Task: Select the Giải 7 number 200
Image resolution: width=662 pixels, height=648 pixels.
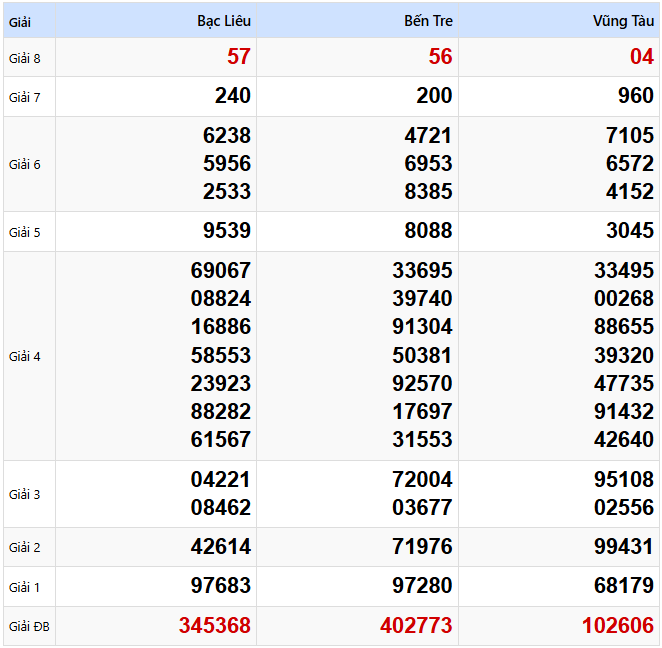Action: (x=434, y=96)
